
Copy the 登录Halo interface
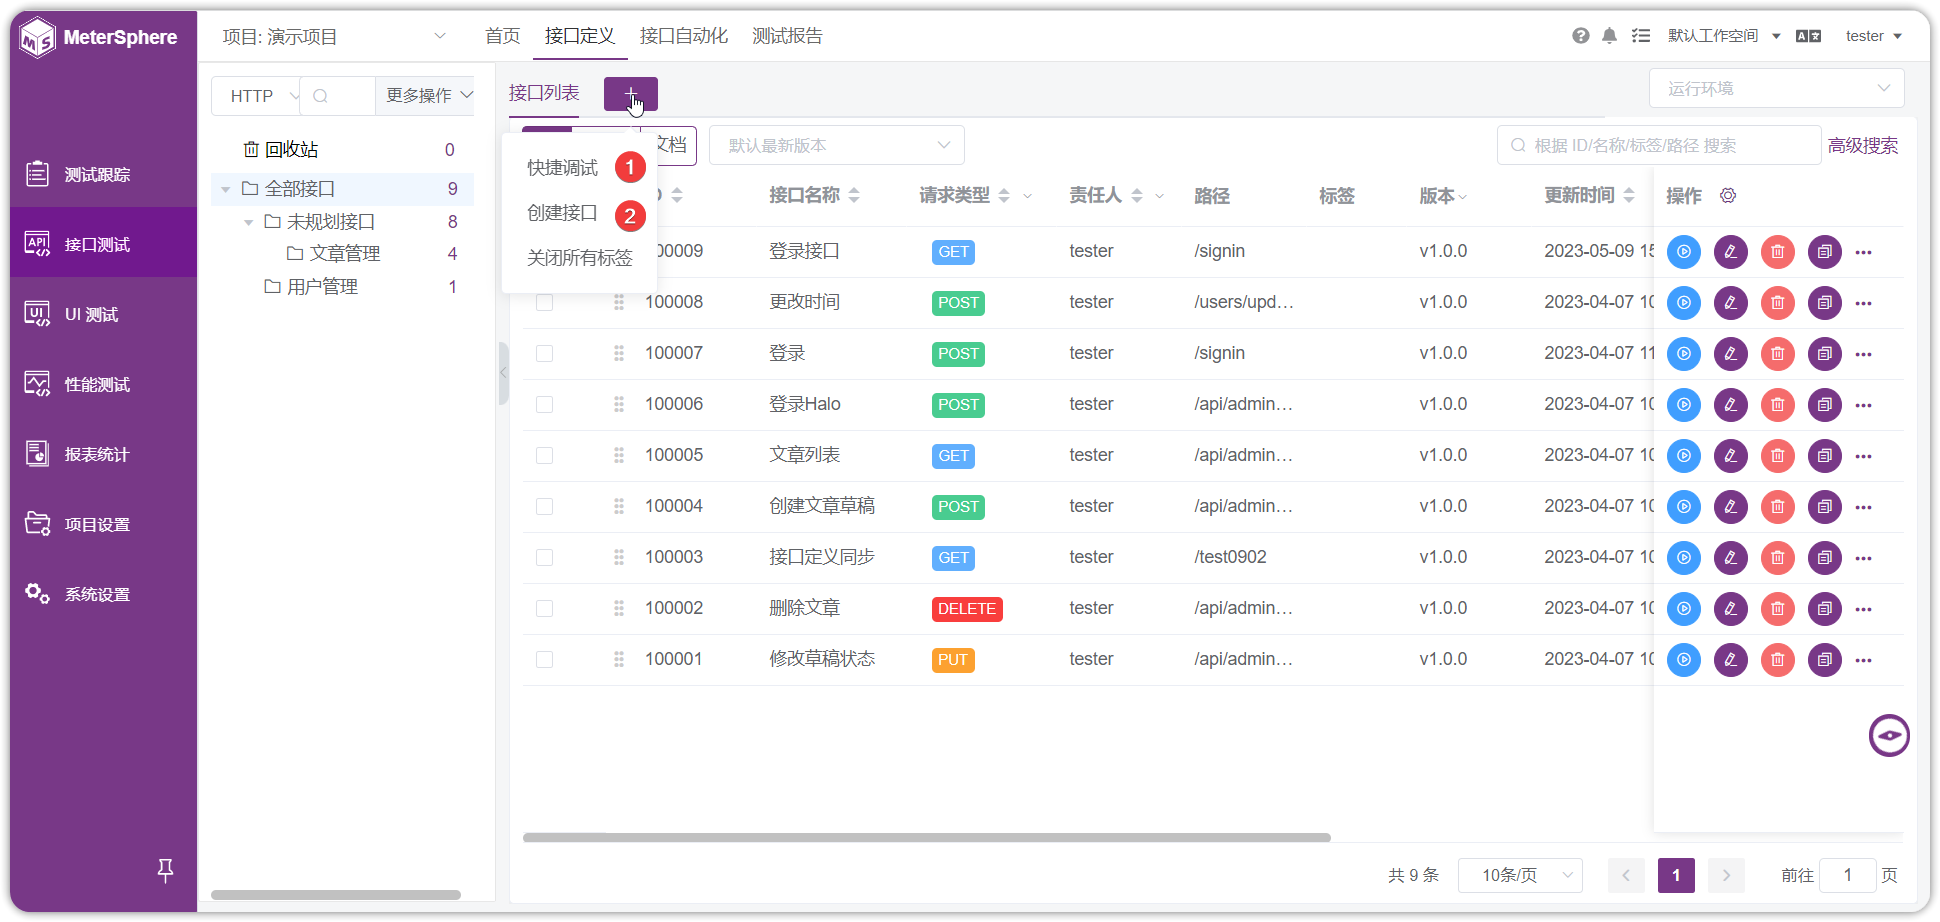(1825, 405)
